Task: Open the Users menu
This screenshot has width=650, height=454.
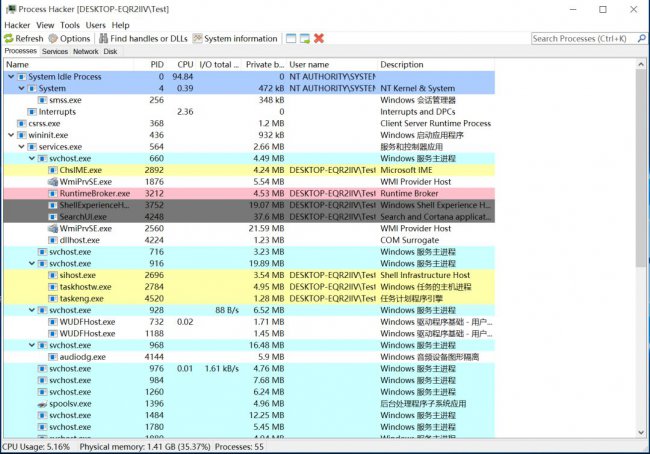Action: tap(95, 25)
